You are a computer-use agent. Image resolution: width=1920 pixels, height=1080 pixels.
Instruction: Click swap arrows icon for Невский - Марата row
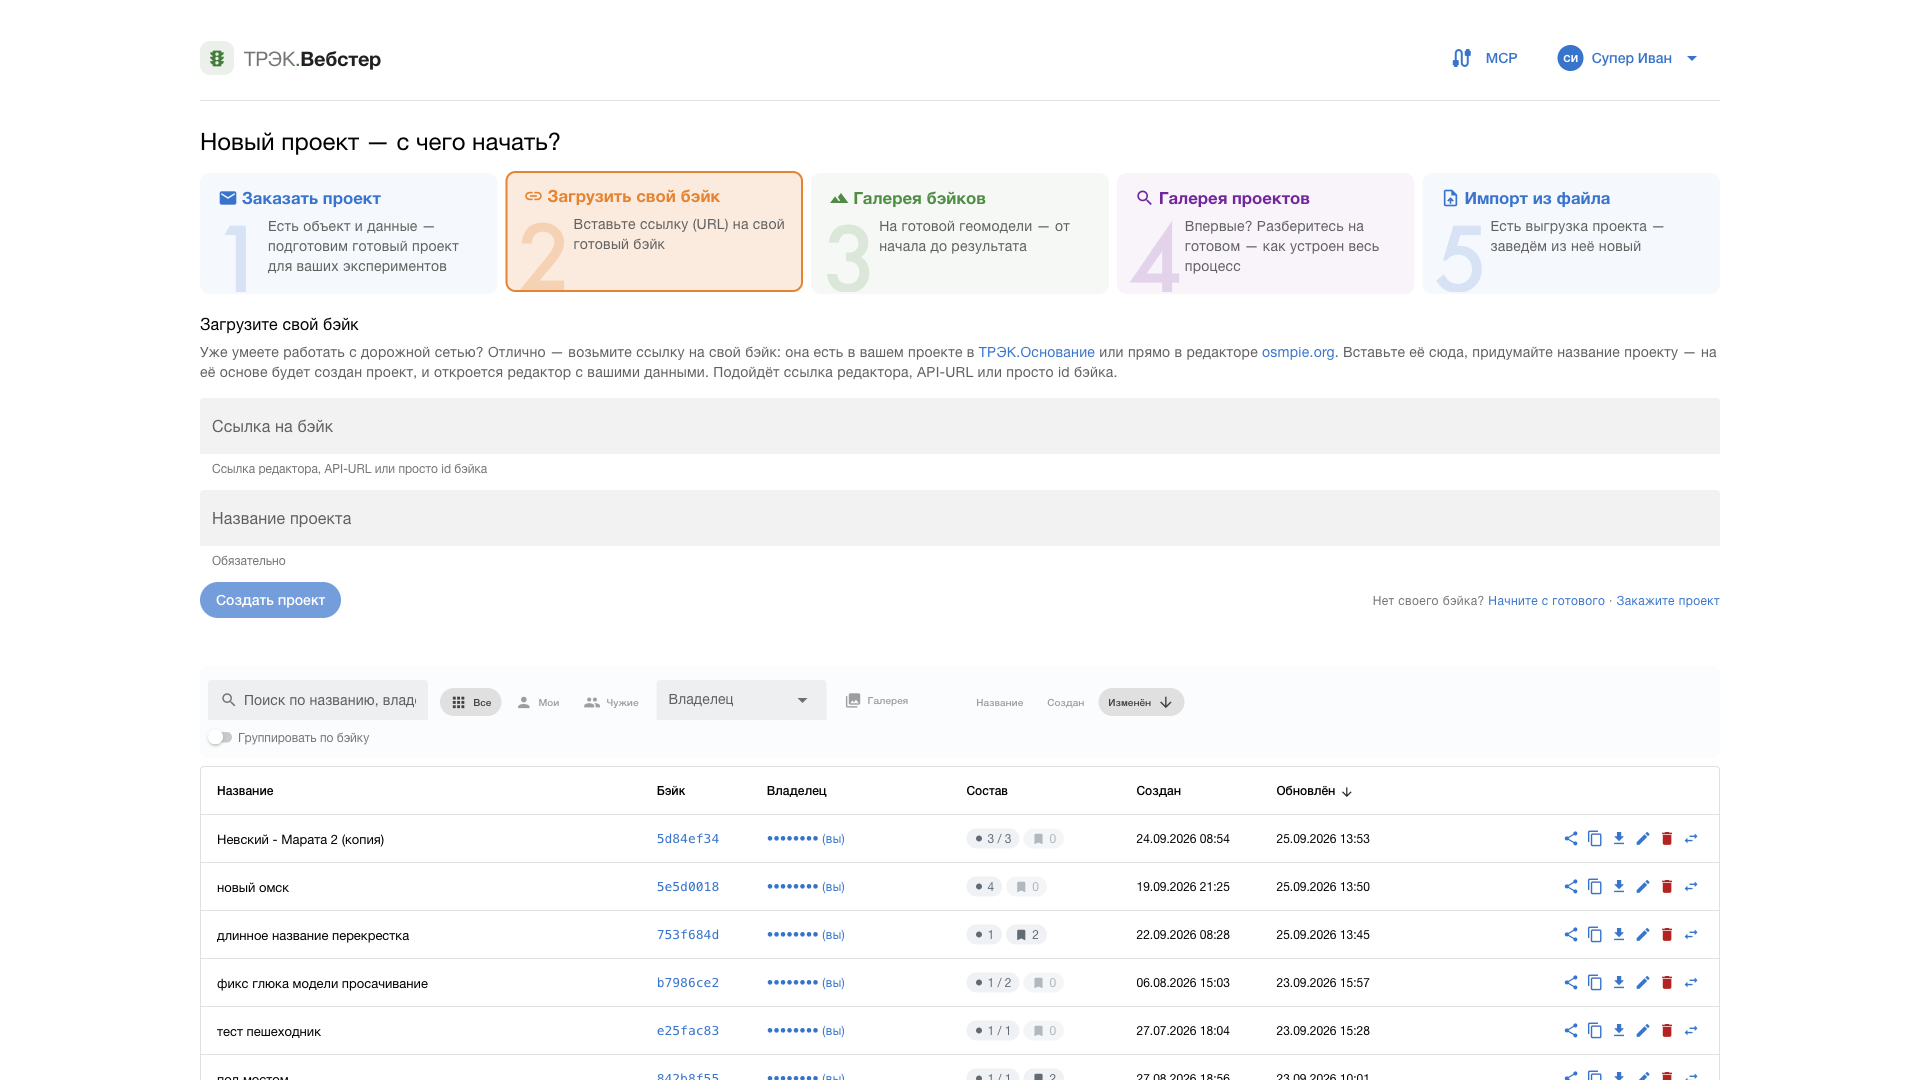point(1690,839)
